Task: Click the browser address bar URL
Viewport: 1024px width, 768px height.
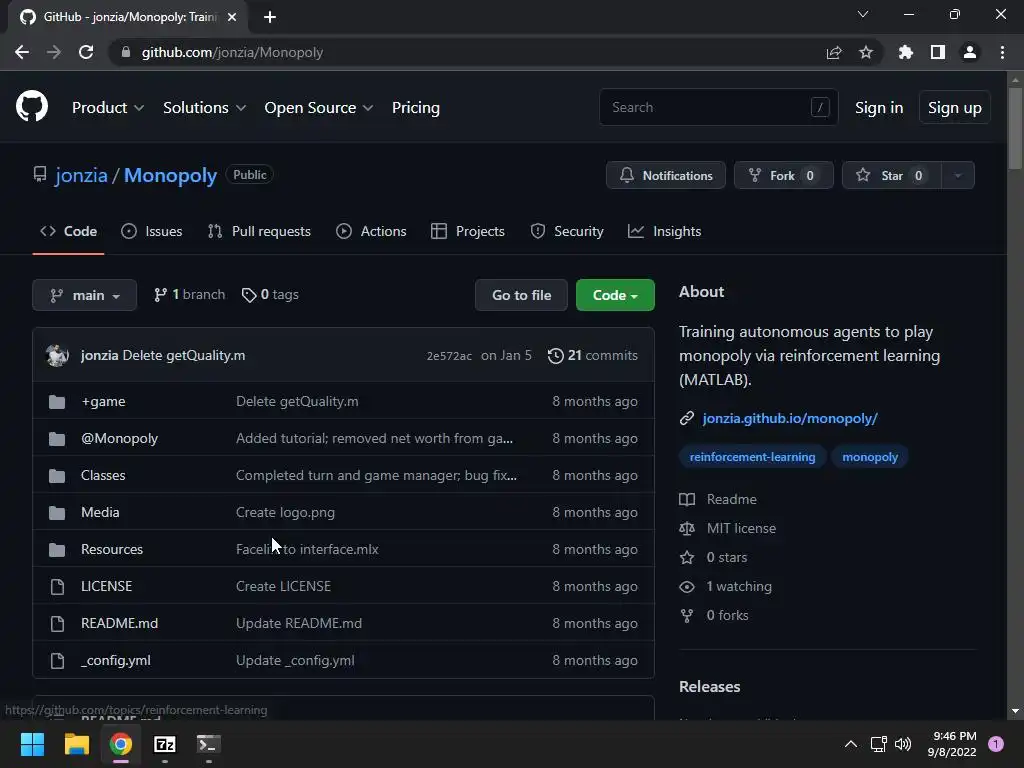Action: [x=232, y=52]
